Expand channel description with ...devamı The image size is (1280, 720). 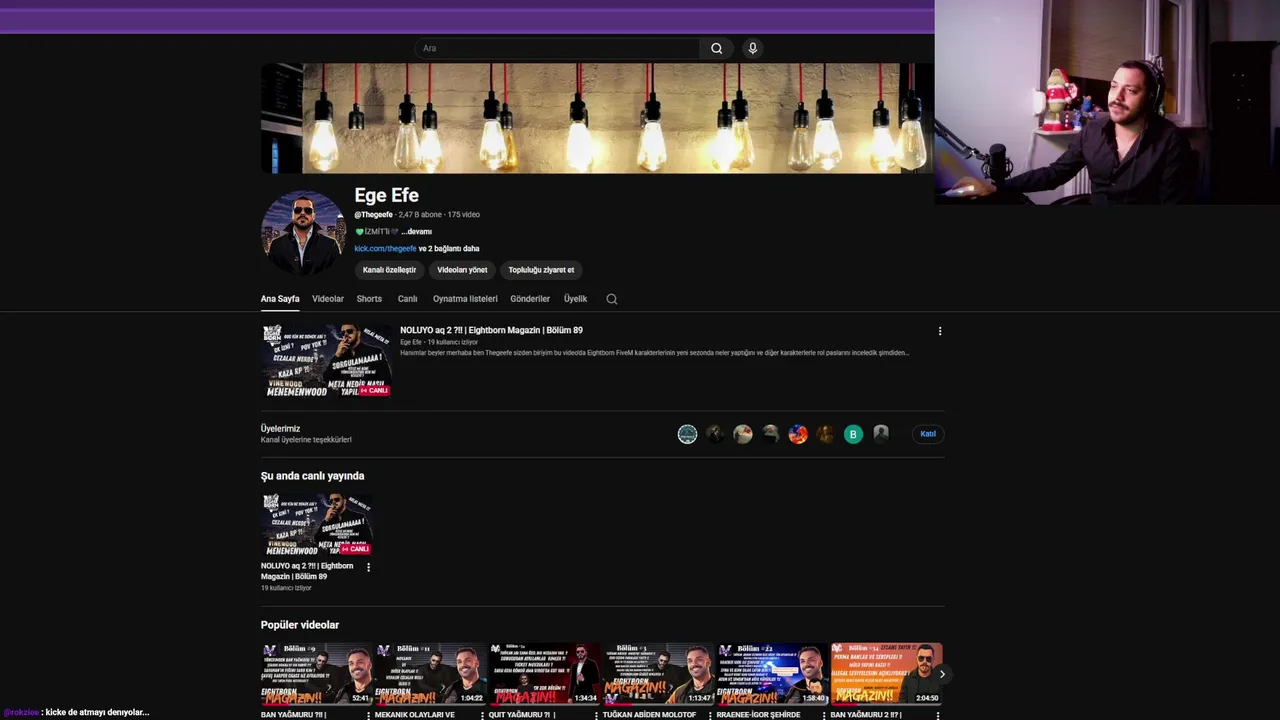click(416, 232)
